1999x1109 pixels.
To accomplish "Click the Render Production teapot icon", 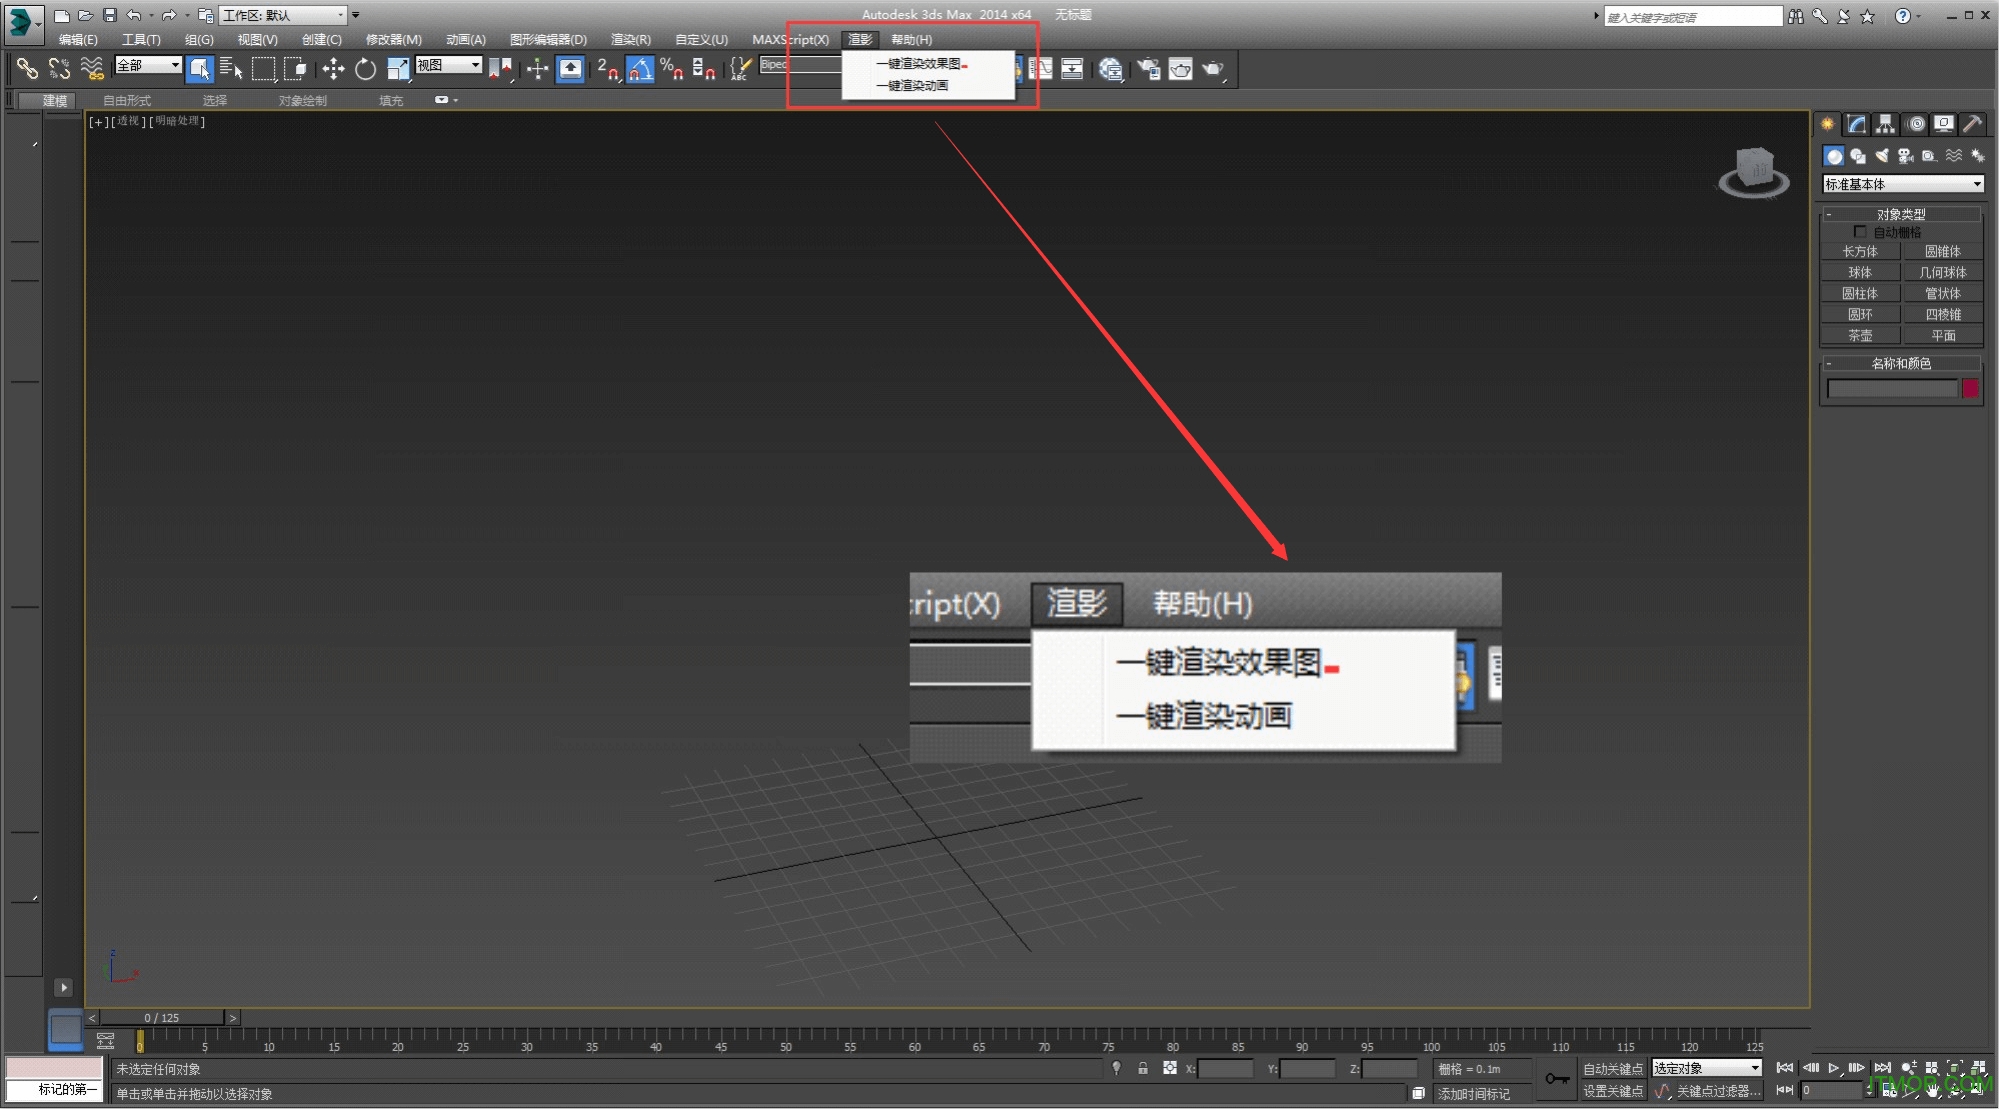I will 1213,68.
